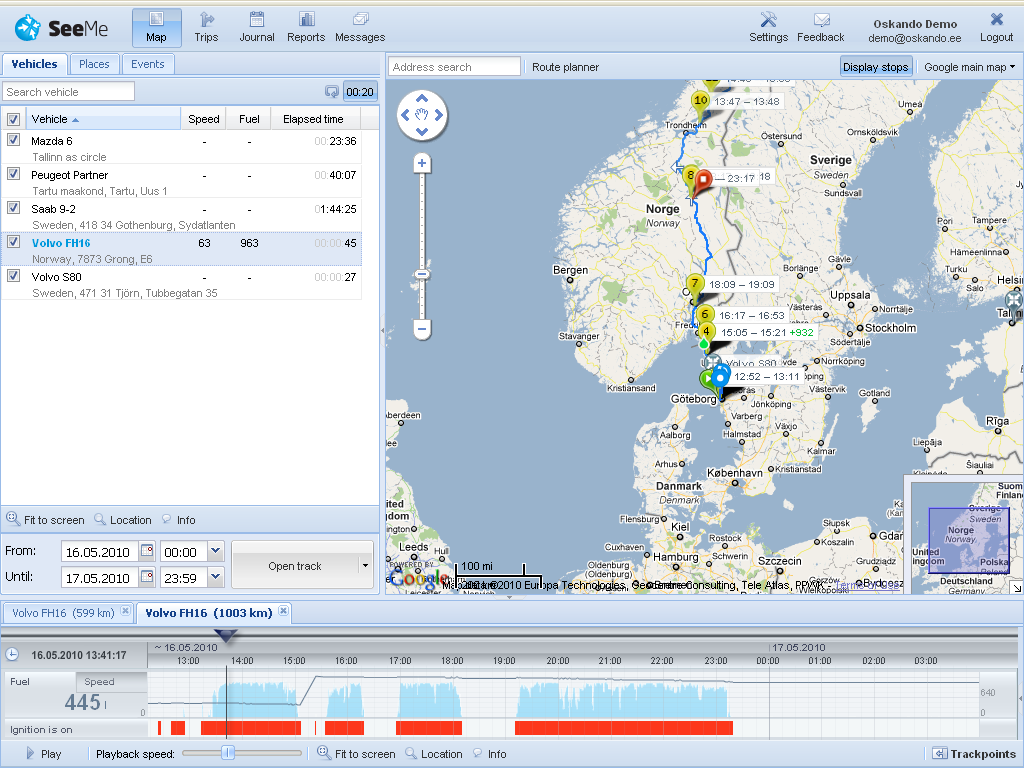Open the Trips section
The height and width of the screenshot is (768, 1024).
click(206, 27)
